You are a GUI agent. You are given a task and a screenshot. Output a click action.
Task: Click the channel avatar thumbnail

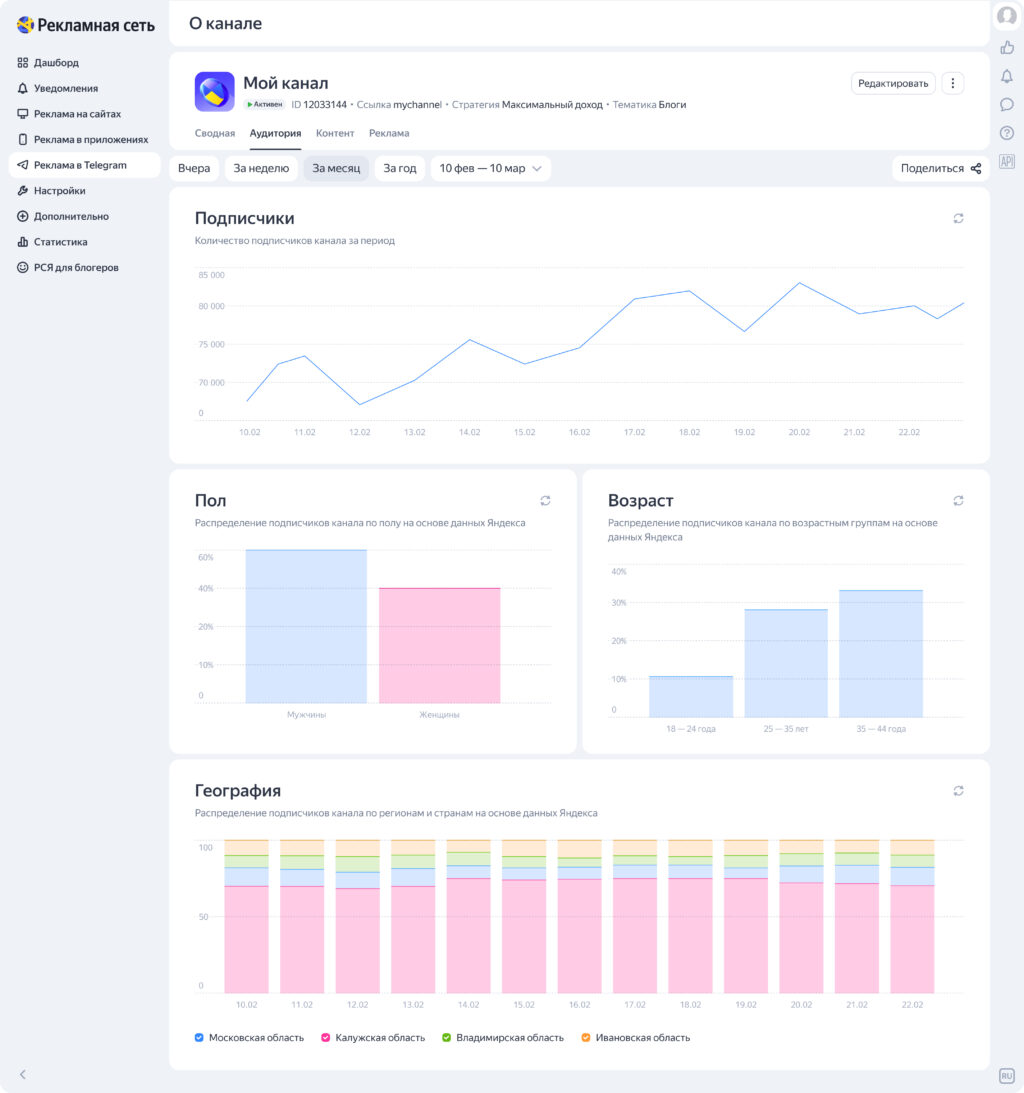tap(214, 91)
